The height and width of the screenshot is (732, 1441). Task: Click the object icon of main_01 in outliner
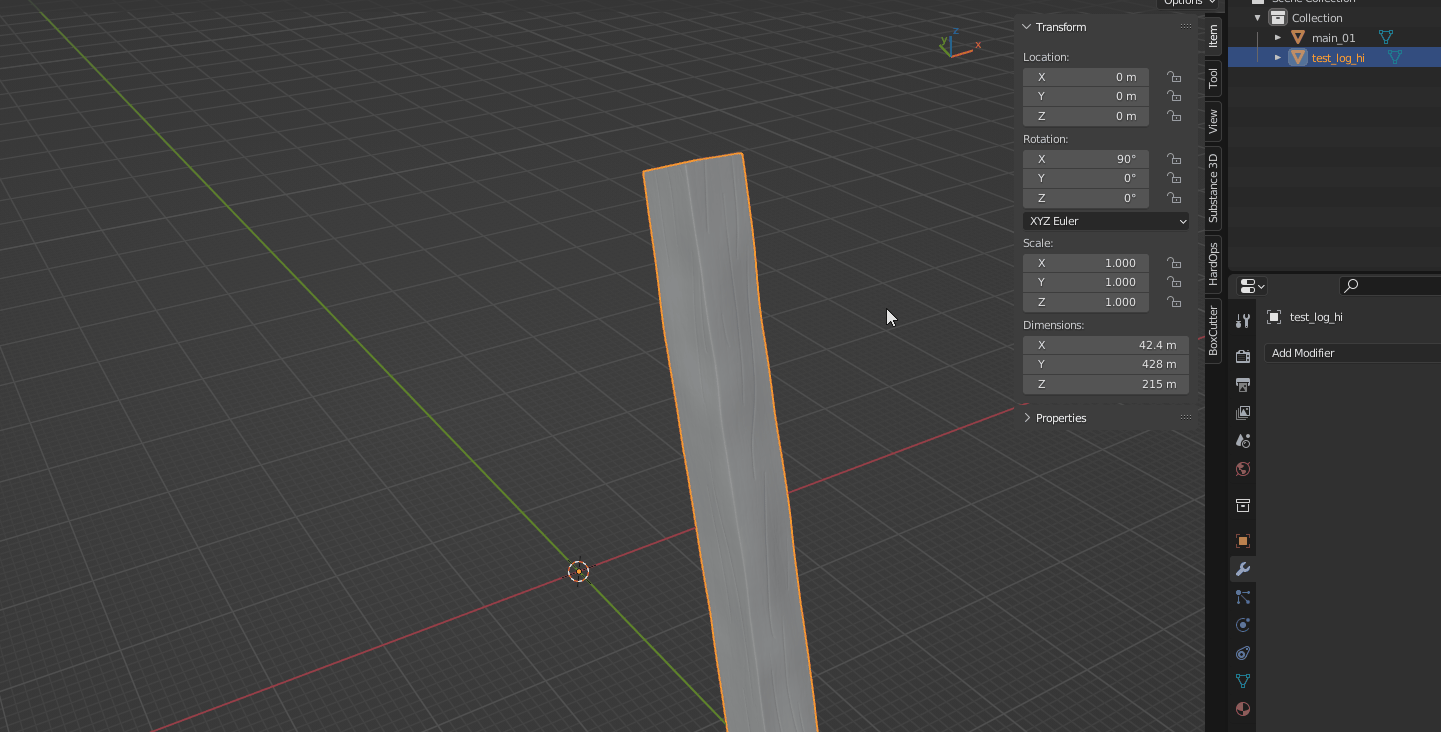tap(1298, 37)
